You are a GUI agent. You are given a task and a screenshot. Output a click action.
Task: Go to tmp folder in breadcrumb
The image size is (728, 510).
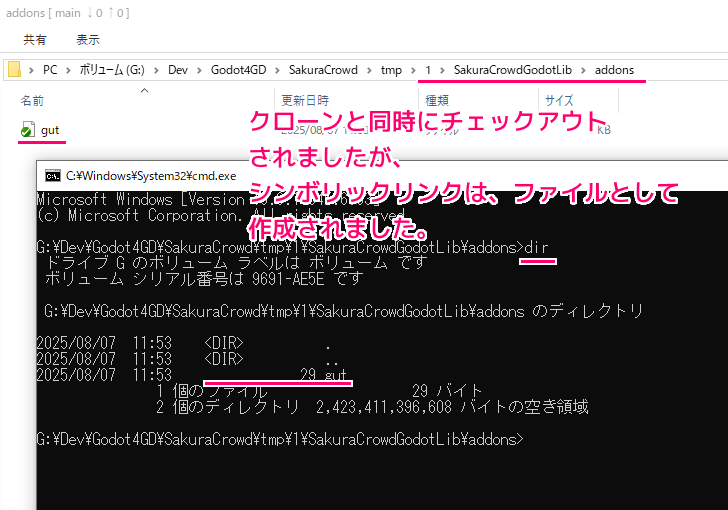tap(391, 70)
